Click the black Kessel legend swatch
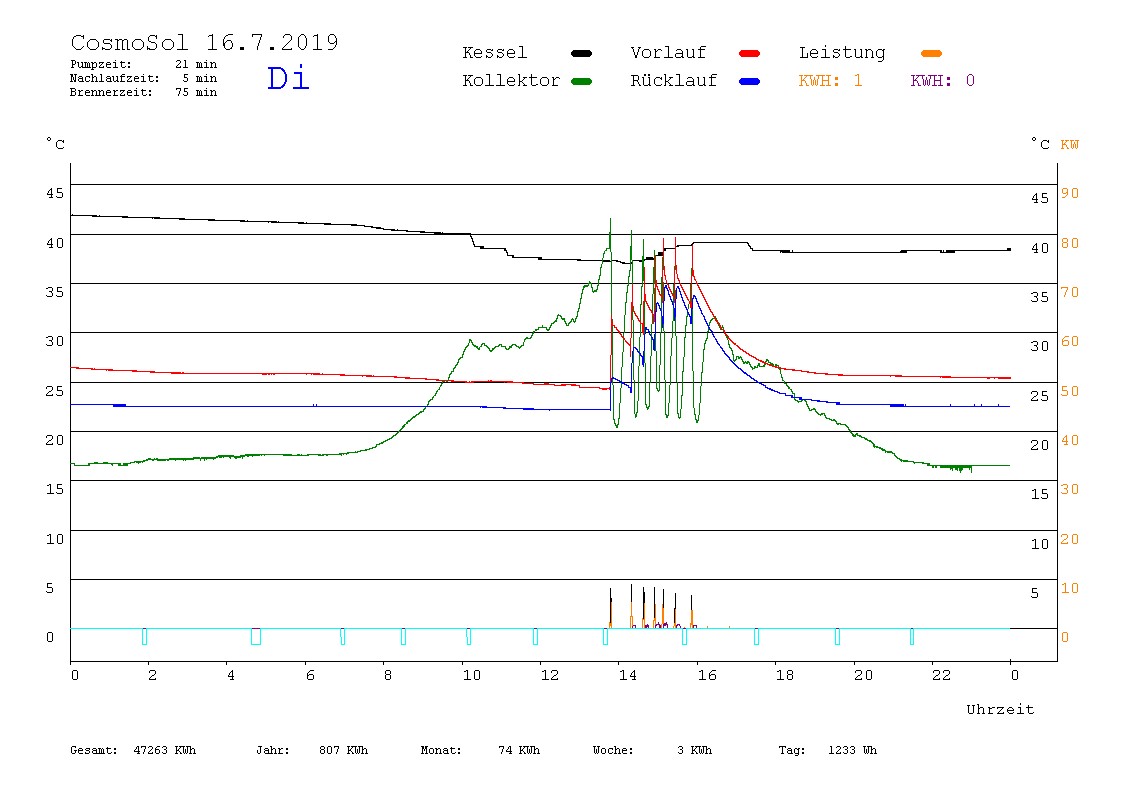This screenshot has height=812, width=1148. pyautogui.click(x=581, y=53)
